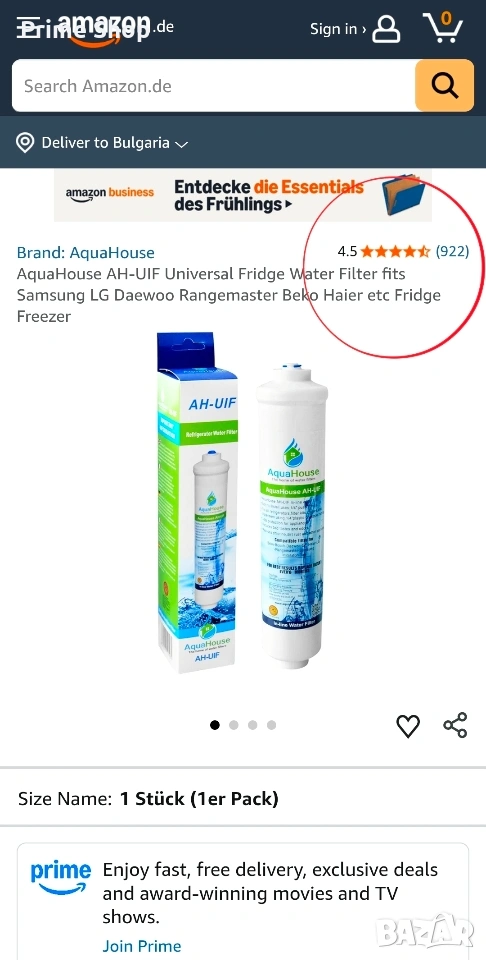Open the Size Name 1 Stück selector
The width and height of the screenshot is (486, 960).
point(243,798)
